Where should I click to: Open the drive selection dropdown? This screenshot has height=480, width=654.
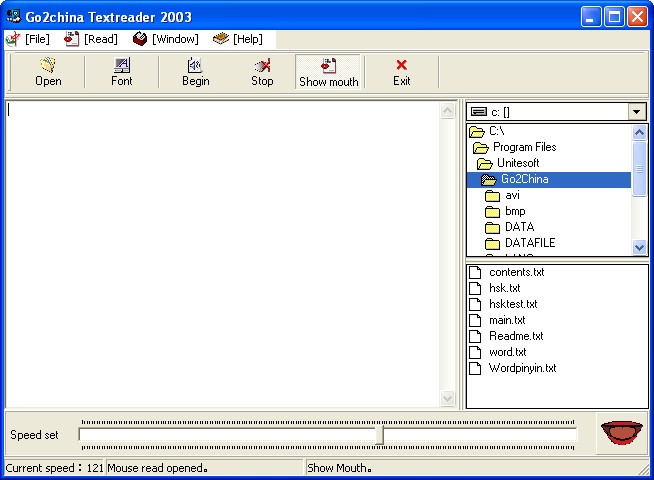pos(636,112)
